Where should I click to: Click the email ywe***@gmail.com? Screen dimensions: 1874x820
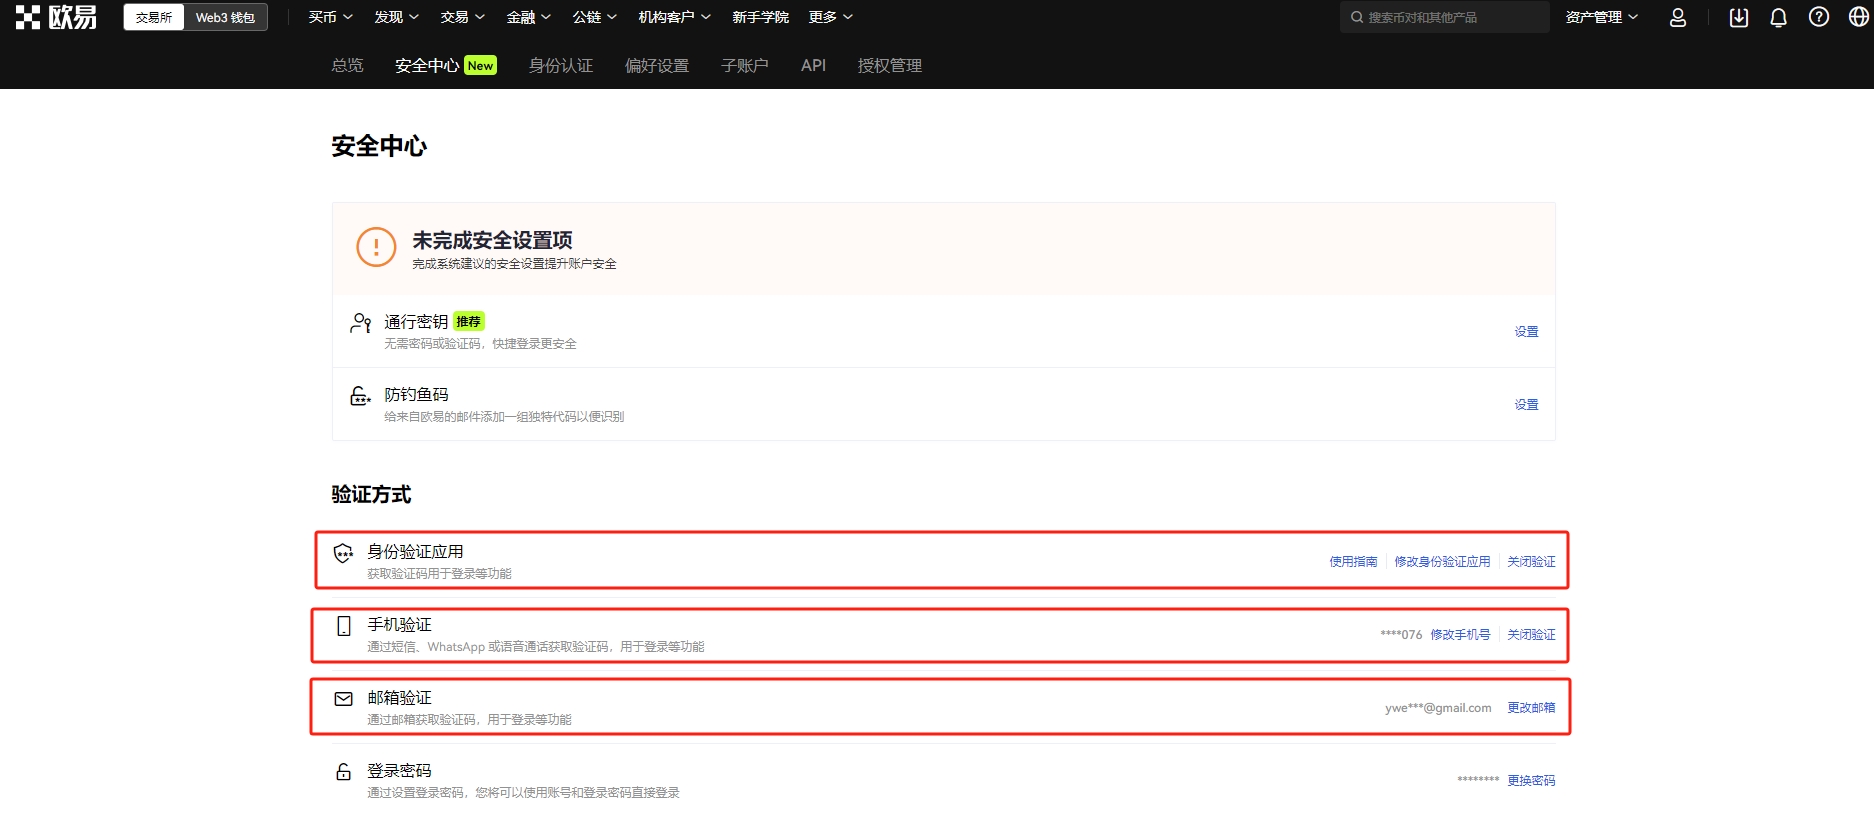(x=1438, y=708)
